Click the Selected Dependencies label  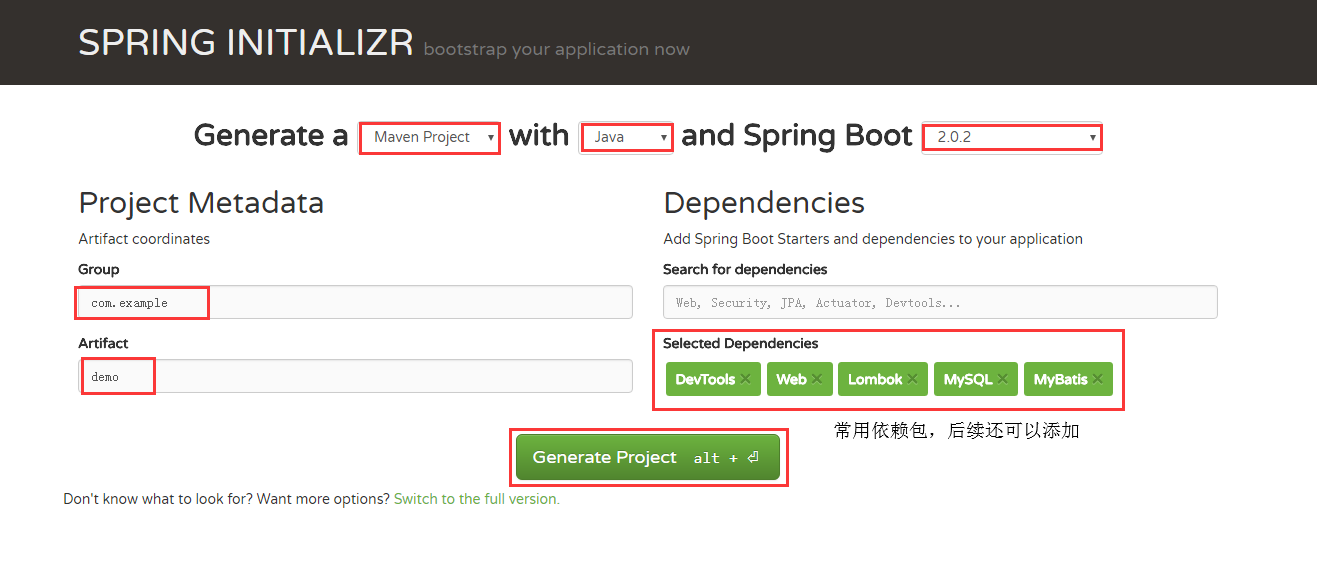tap(740, 343)
